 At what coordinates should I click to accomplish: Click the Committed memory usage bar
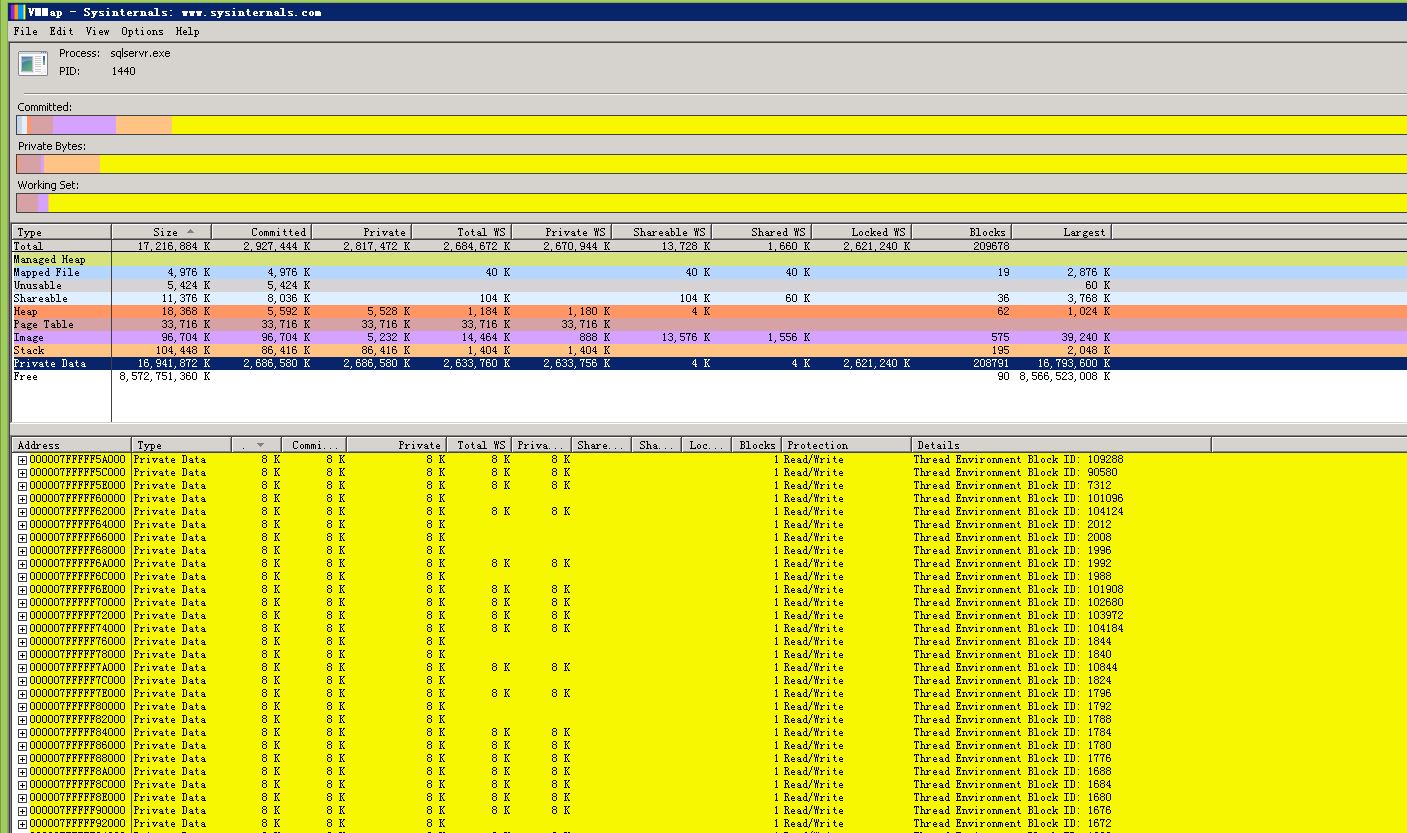click(711, 125)
